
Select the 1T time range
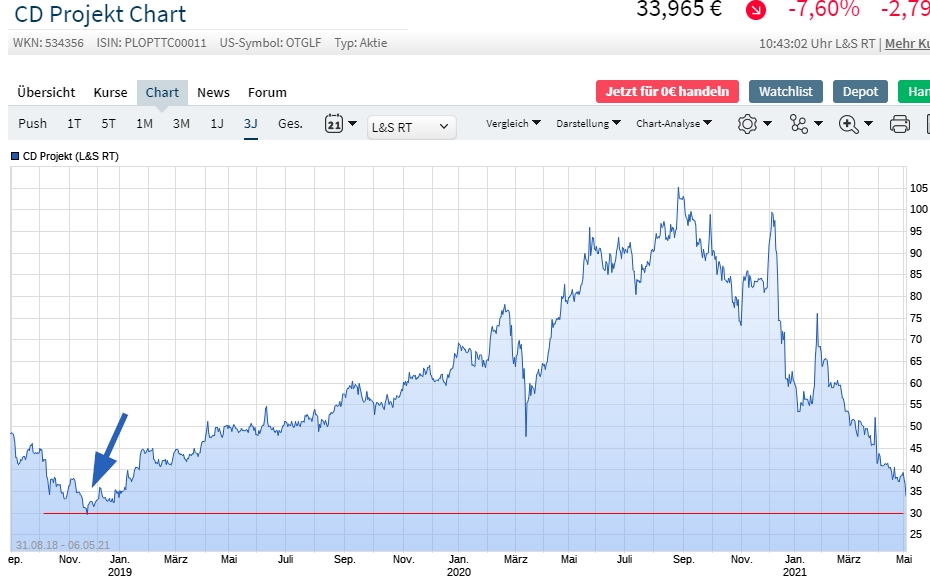pos(74,124)
